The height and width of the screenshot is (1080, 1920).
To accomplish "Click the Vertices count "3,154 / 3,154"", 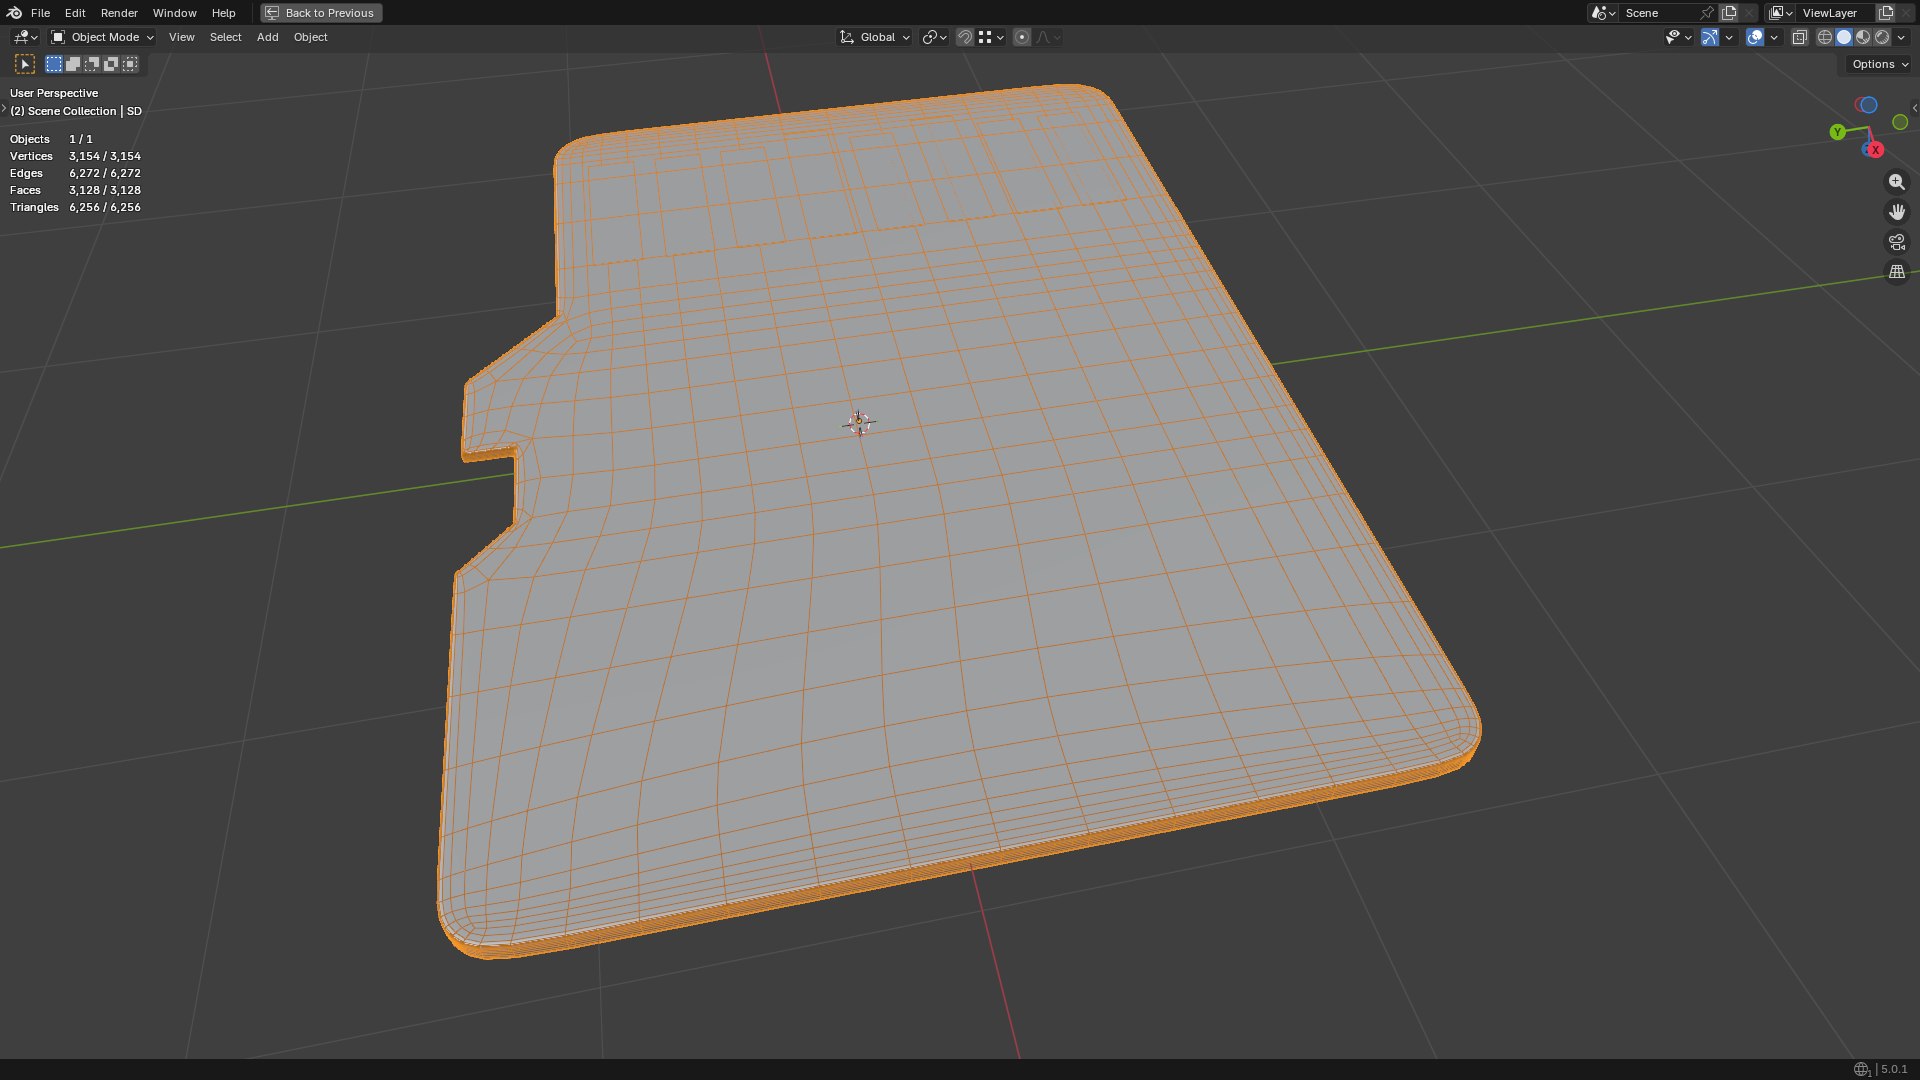I will (105, 156).
